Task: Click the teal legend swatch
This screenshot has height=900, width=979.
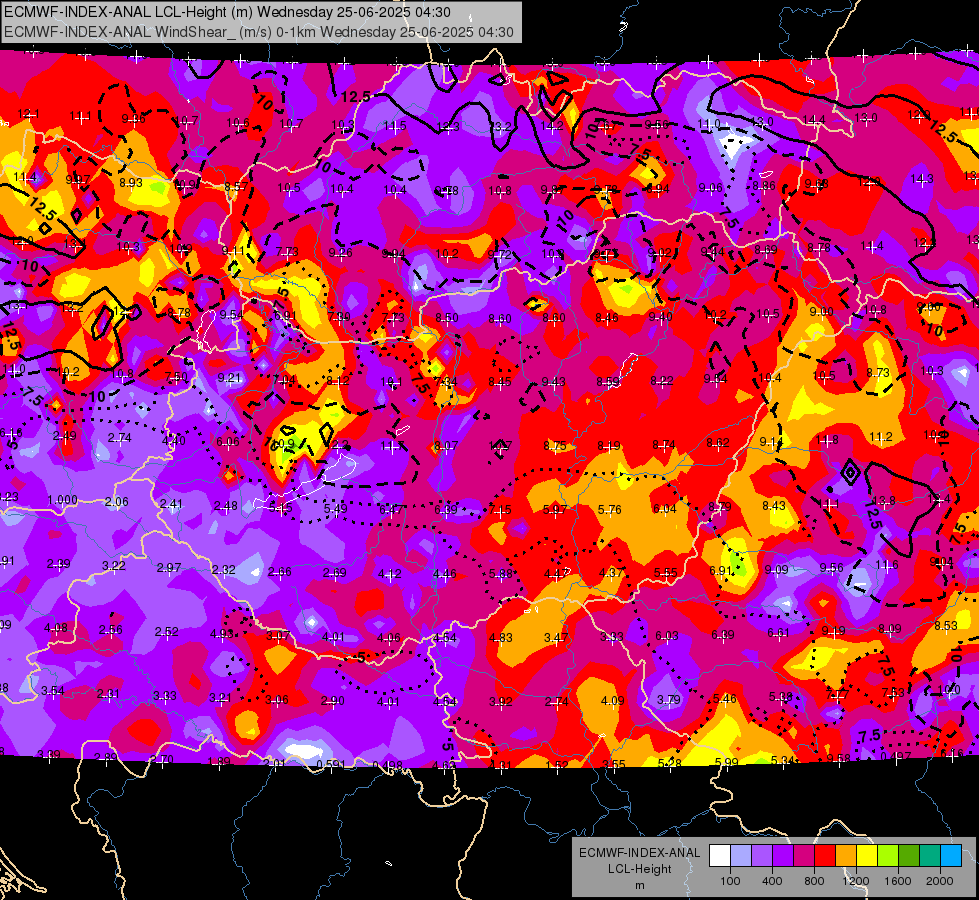Action: coord(930,856)
